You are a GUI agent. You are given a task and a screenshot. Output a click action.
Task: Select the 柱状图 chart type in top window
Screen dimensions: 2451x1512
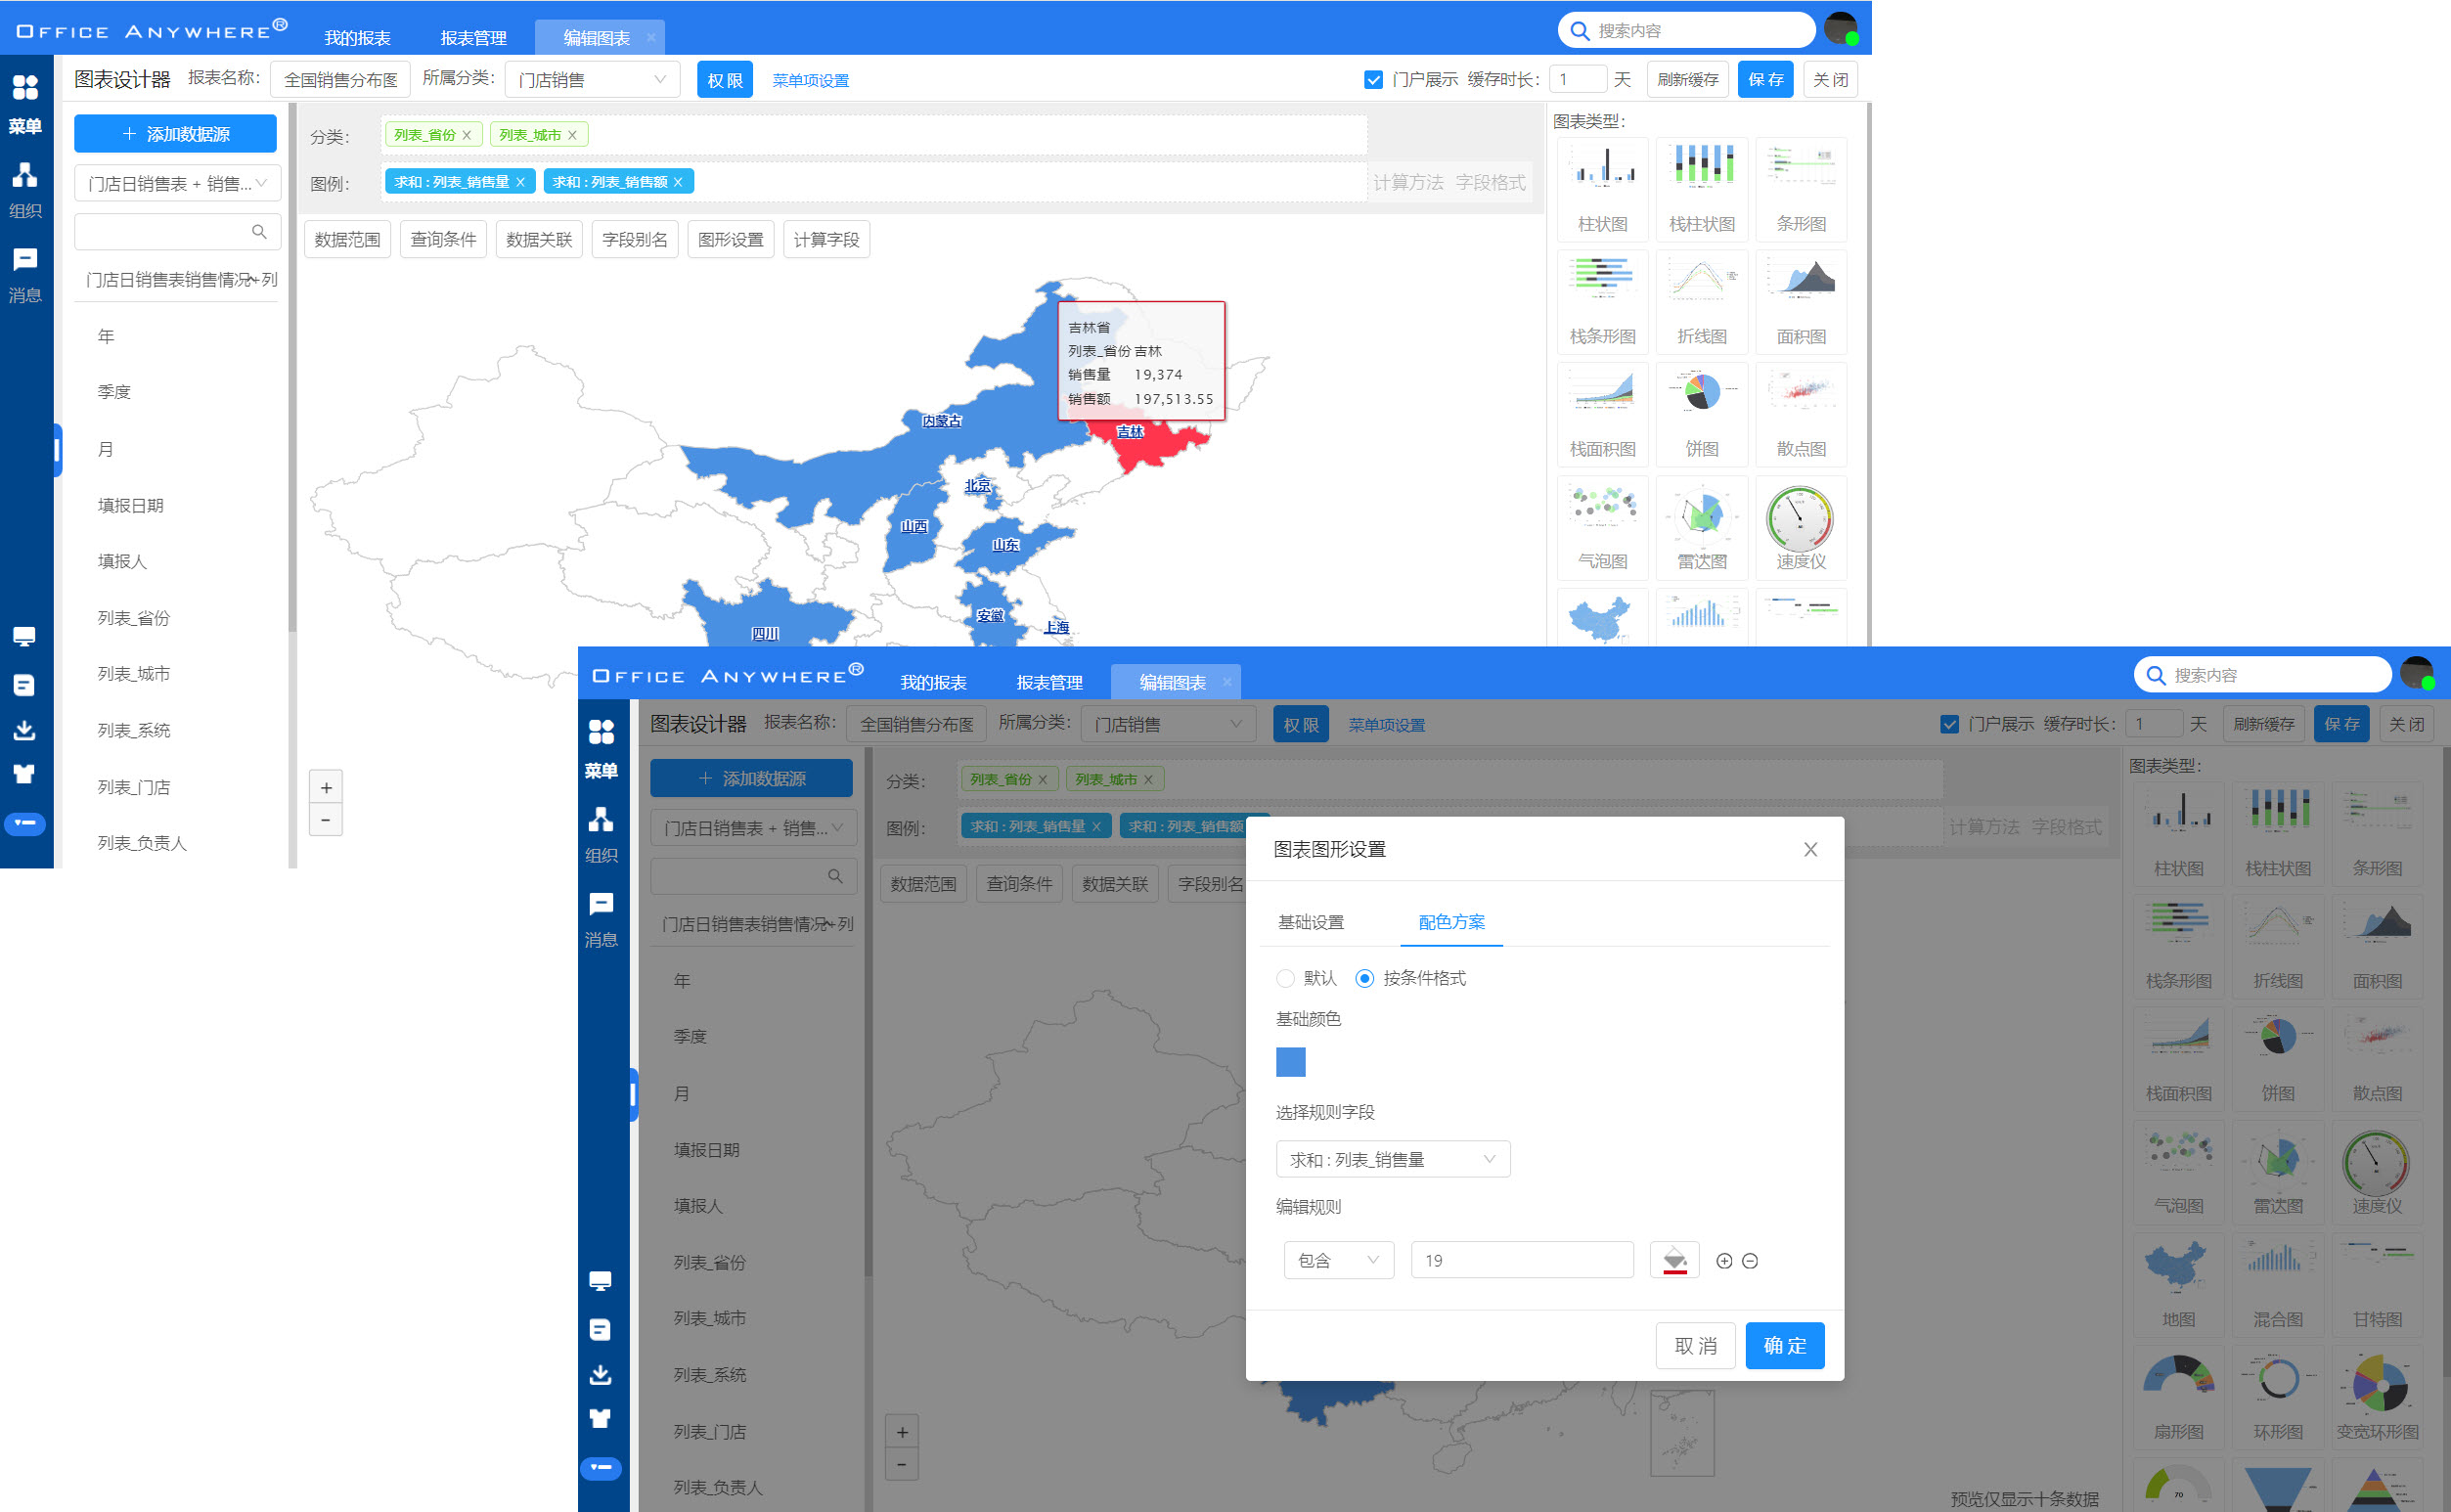coord(1602,189)
